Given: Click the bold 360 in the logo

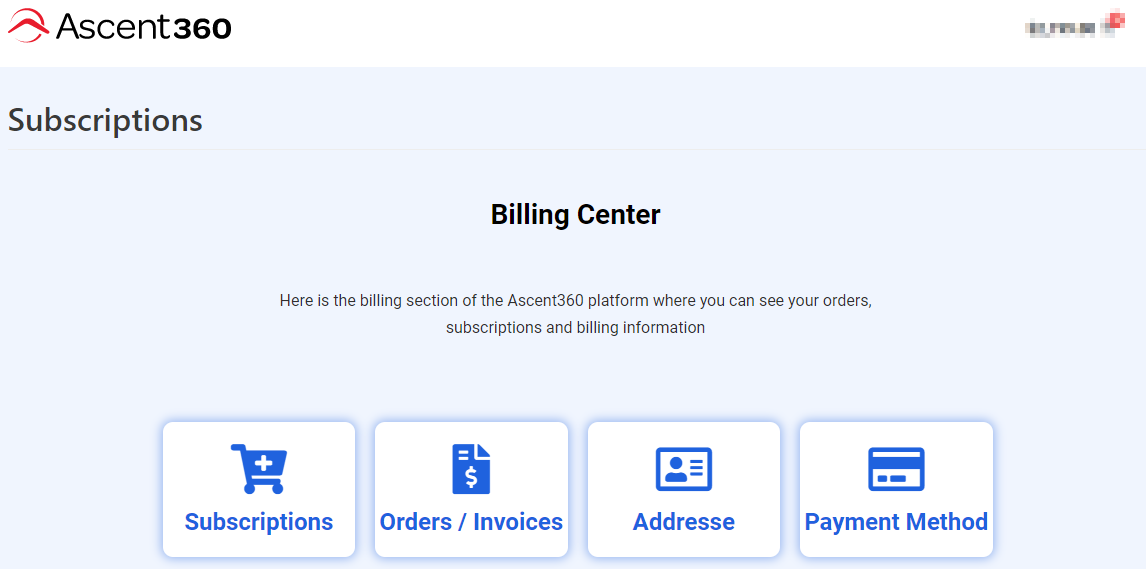Looking at the screenshot, I should (200, 28).
